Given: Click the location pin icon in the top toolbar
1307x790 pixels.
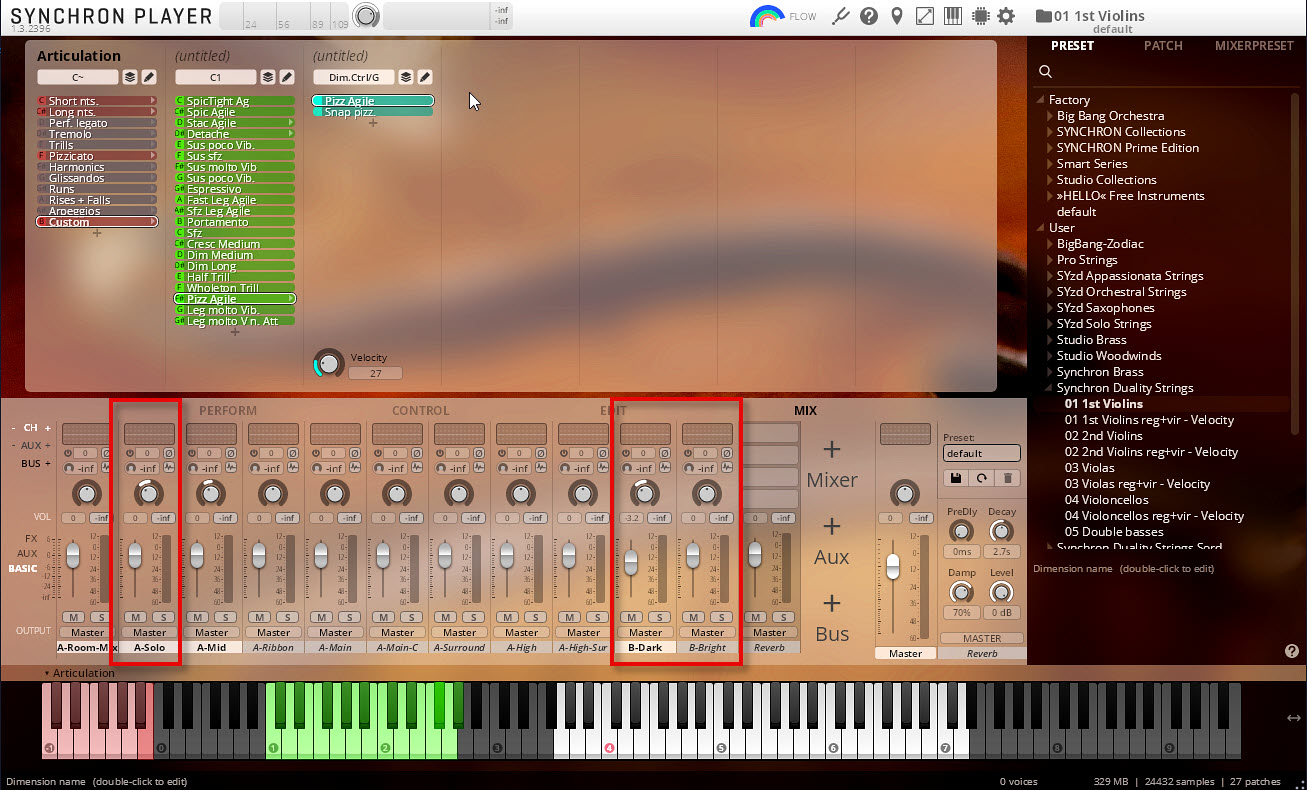Looking at the screenshot, I should pyautogui.click(x=897, y=16).
